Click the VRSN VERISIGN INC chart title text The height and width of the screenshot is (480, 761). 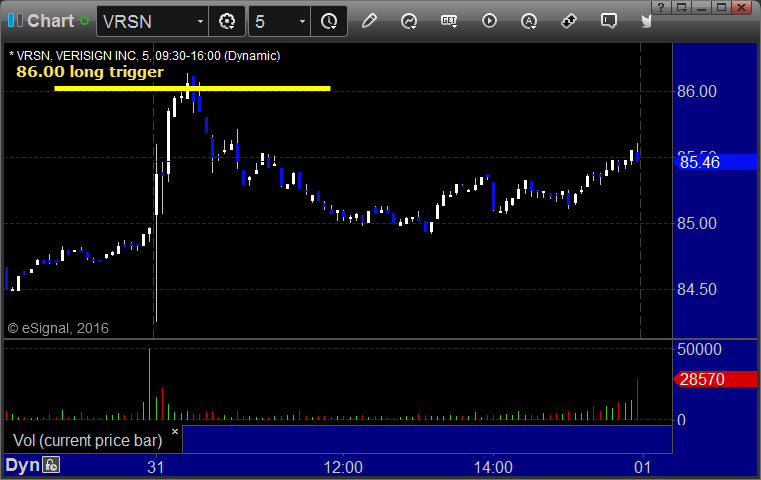[145, 56]
